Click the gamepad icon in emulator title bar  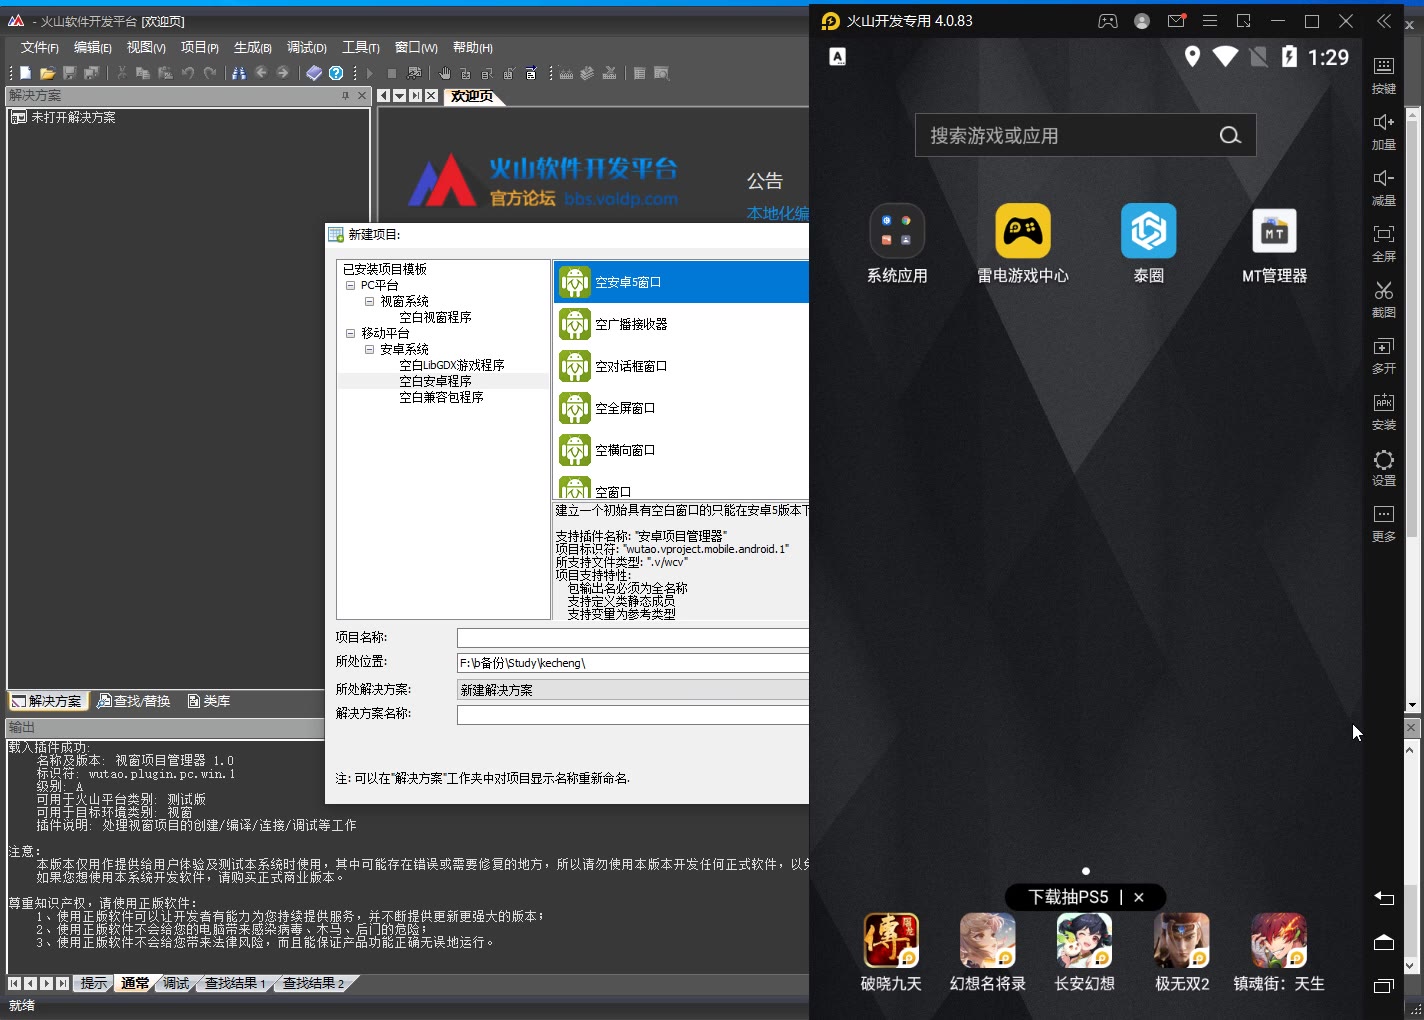1108,21
